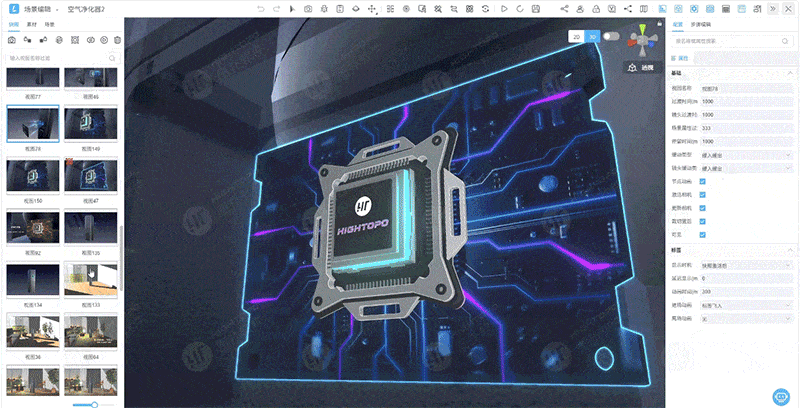
Task: Click the four-square grid icon in top toolbar
Action: [x=390, y=9]
